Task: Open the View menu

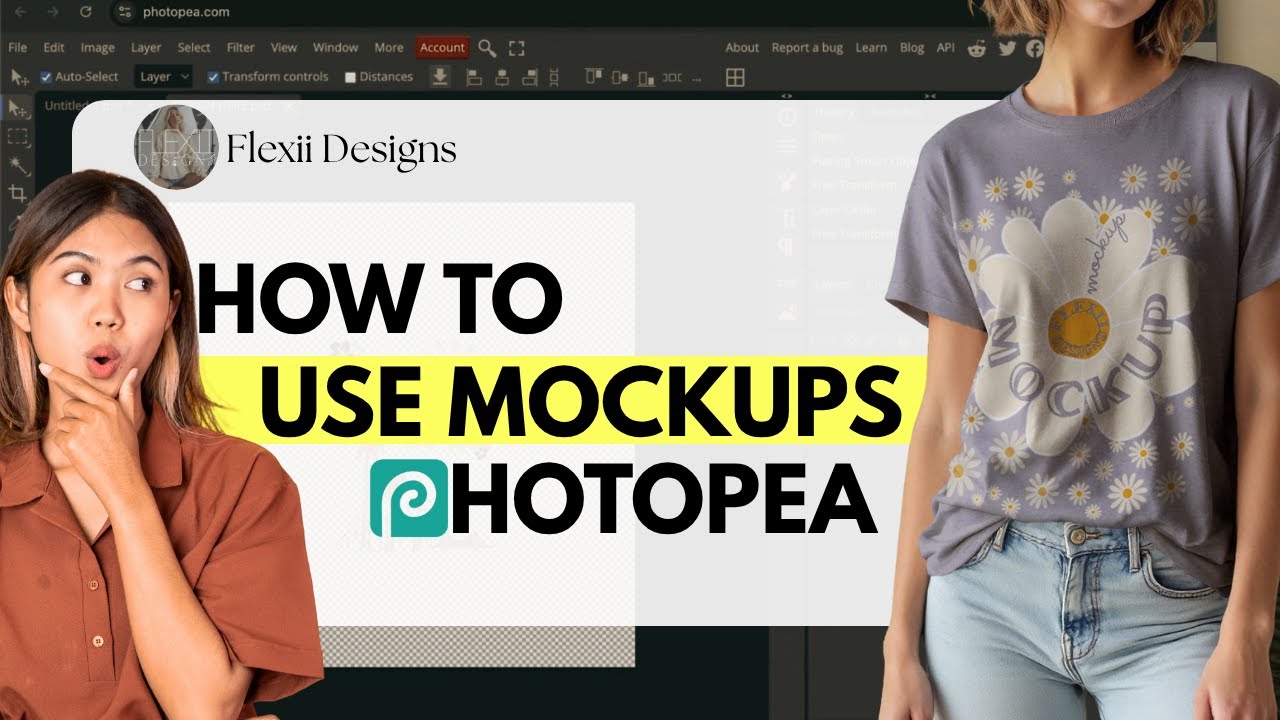Action: pyautogui.click(x=284, y=47)
